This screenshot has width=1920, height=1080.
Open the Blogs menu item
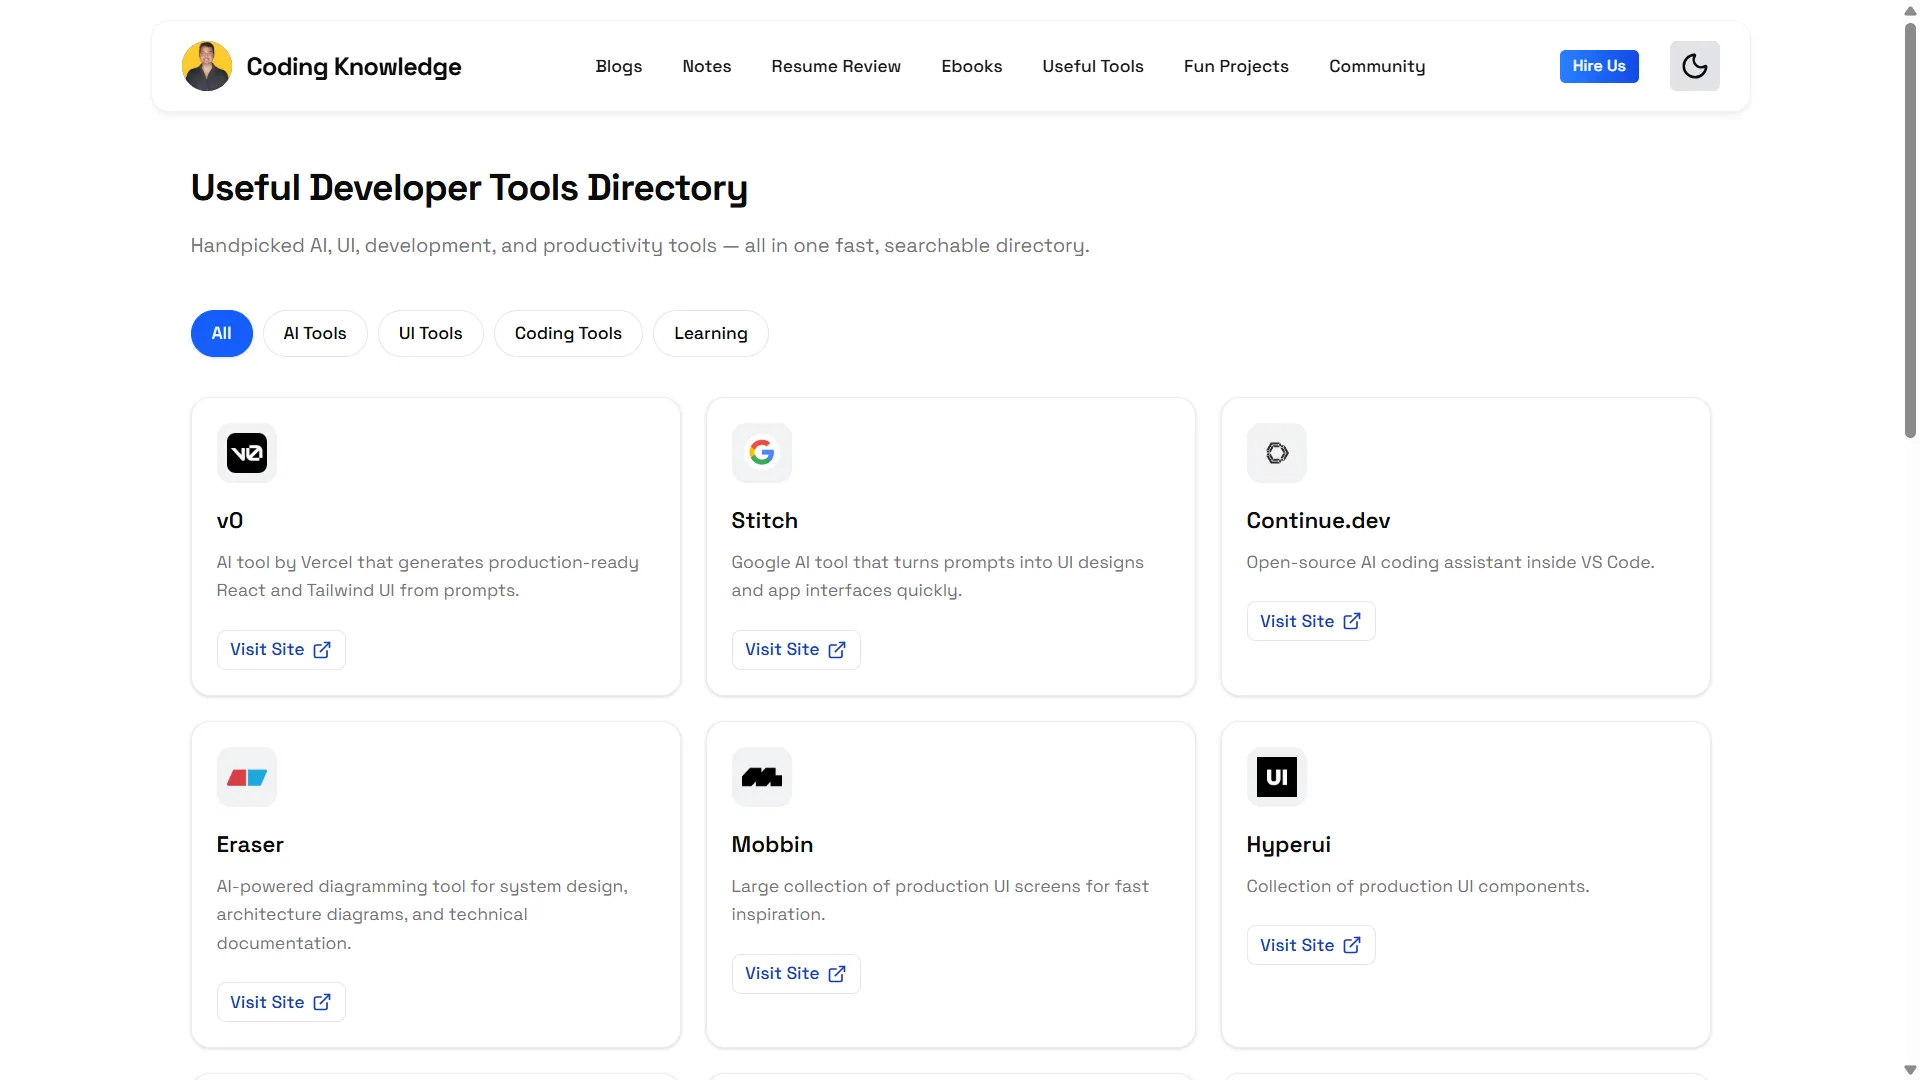click(619, 66)
